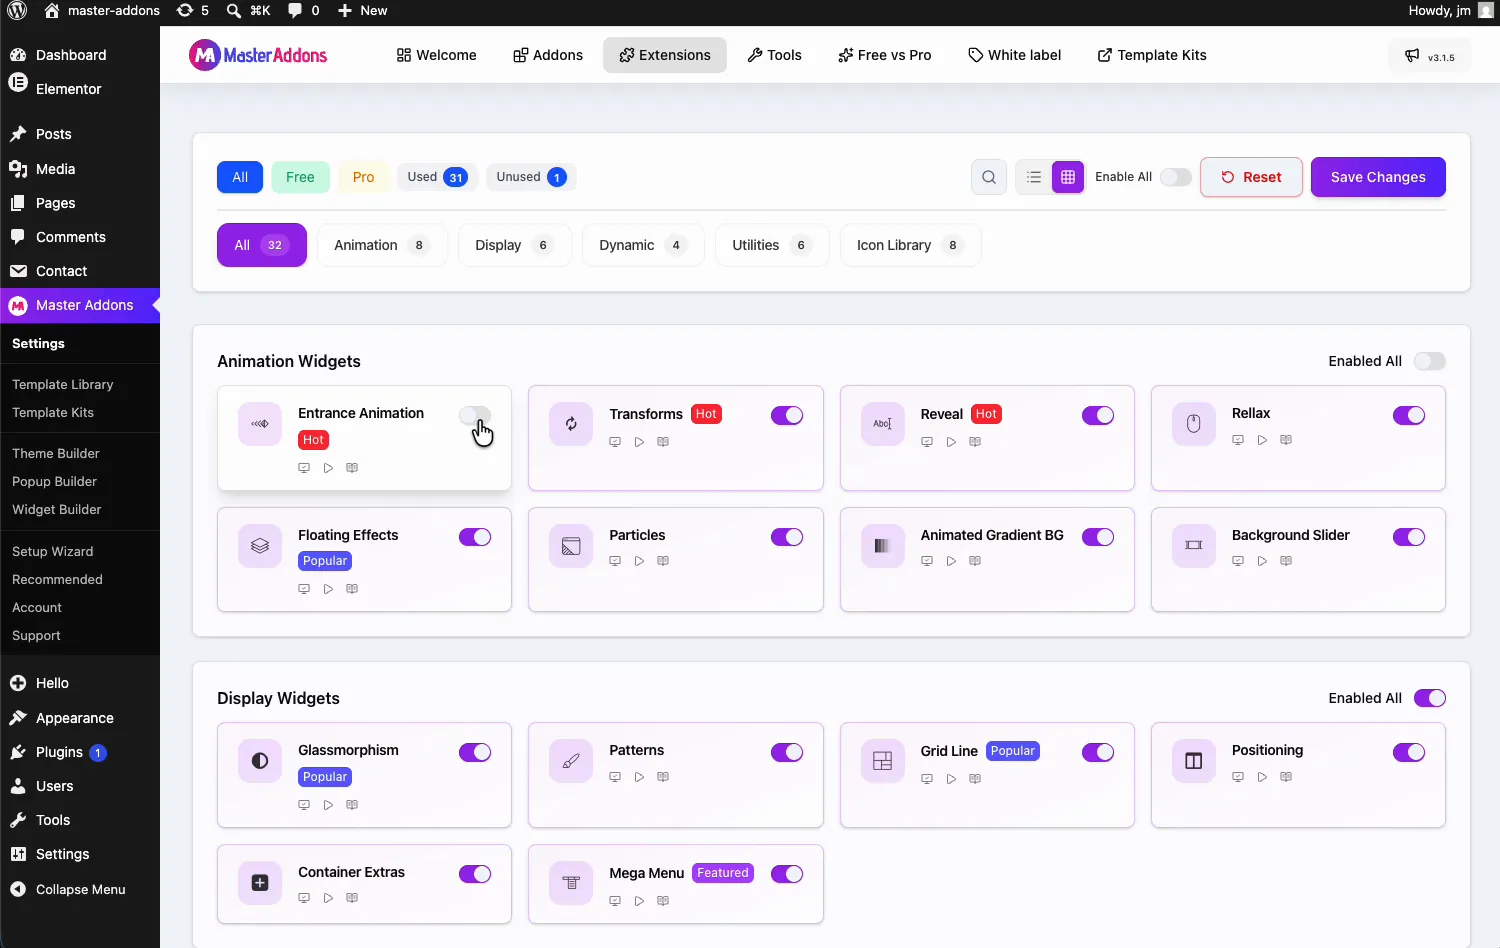Open the WordPress logo menu
Screen dimensions: 1500x948
(17, 11)
